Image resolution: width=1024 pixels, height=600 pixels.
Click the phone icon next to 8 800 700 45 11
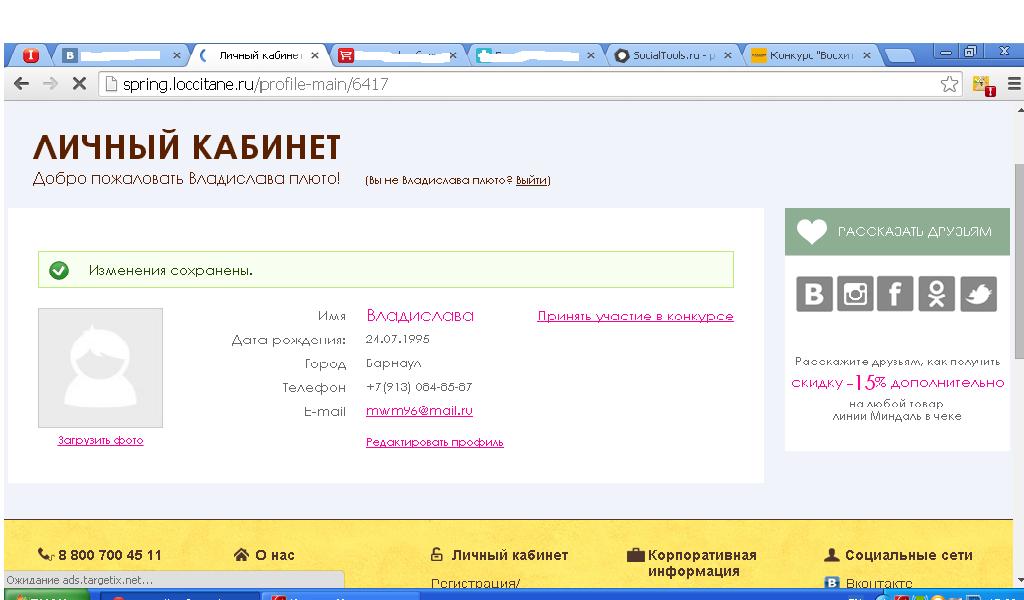pyautogui.click(x=45, y=554)
